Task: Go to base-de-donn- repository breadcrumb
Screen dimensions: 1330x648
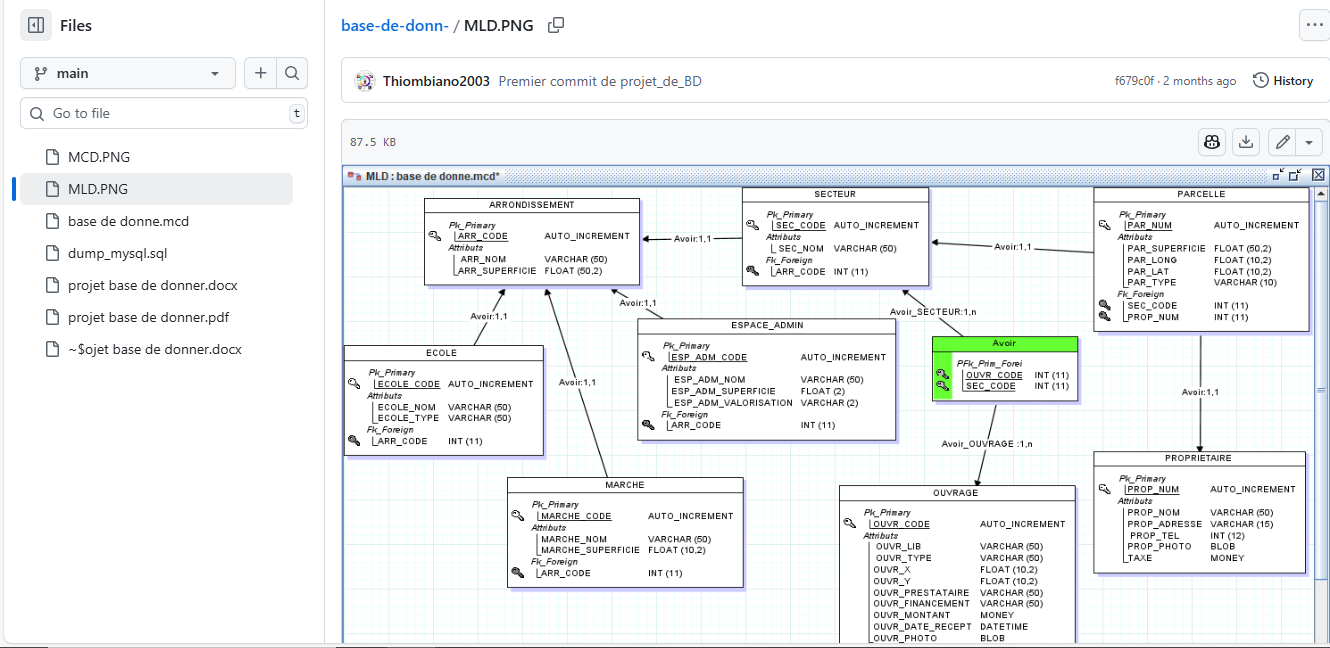Action: (395, 25)
